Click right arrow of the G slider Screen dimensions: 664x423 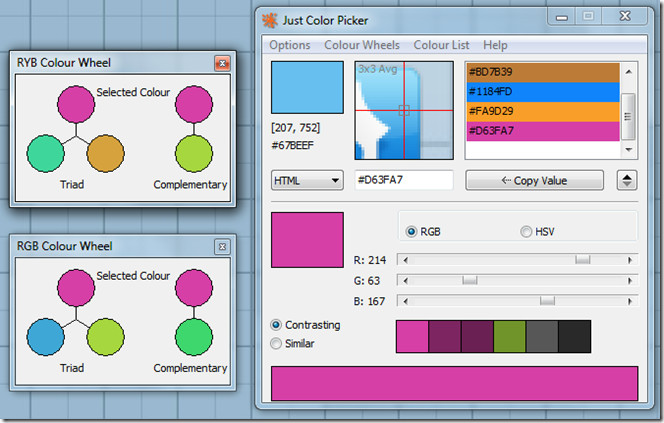coord(630,280)
